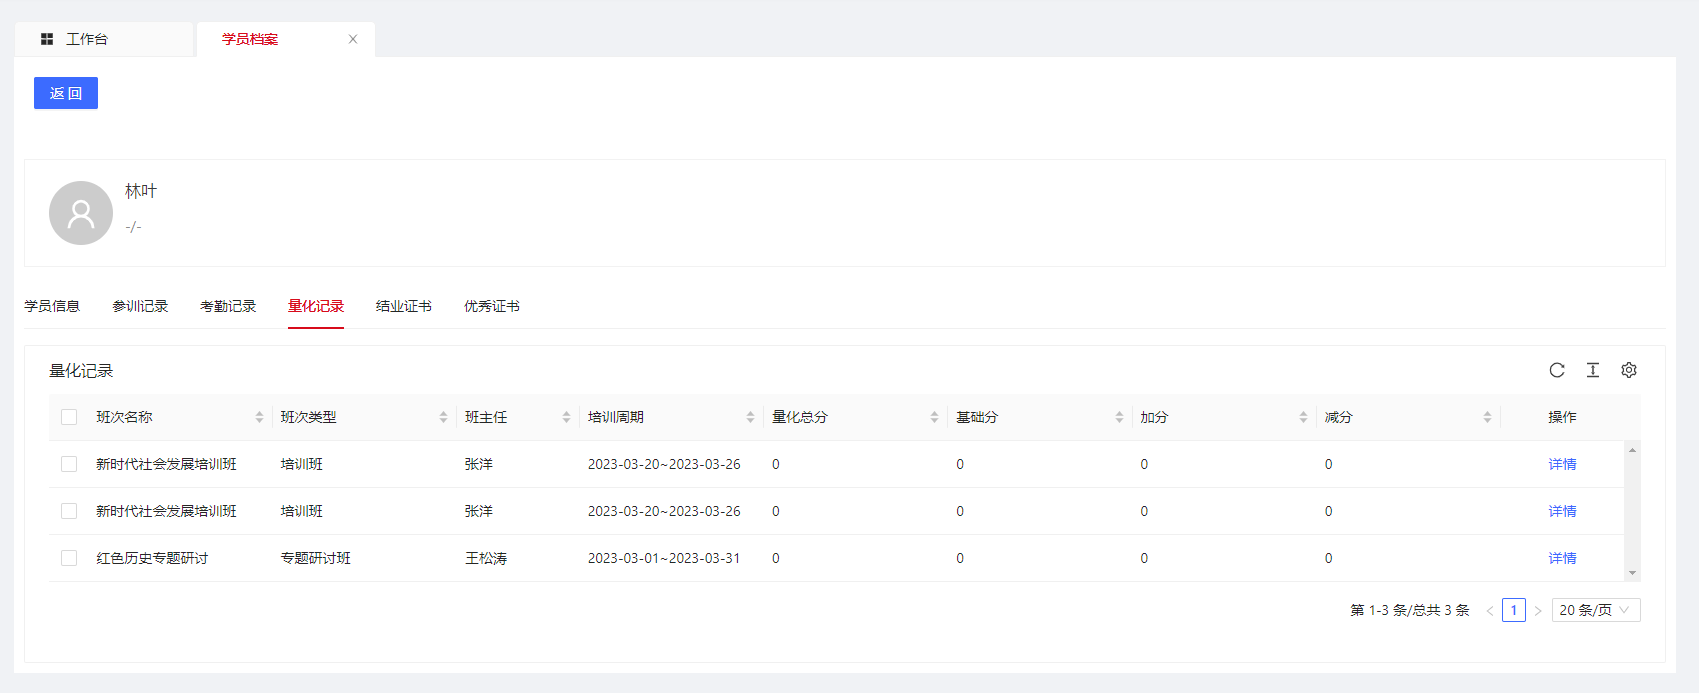The width and height of the screenshot is (1699, 693).
Task: Select first 新时代社会发展培训班 row checkbox
Action: (69, 464)
